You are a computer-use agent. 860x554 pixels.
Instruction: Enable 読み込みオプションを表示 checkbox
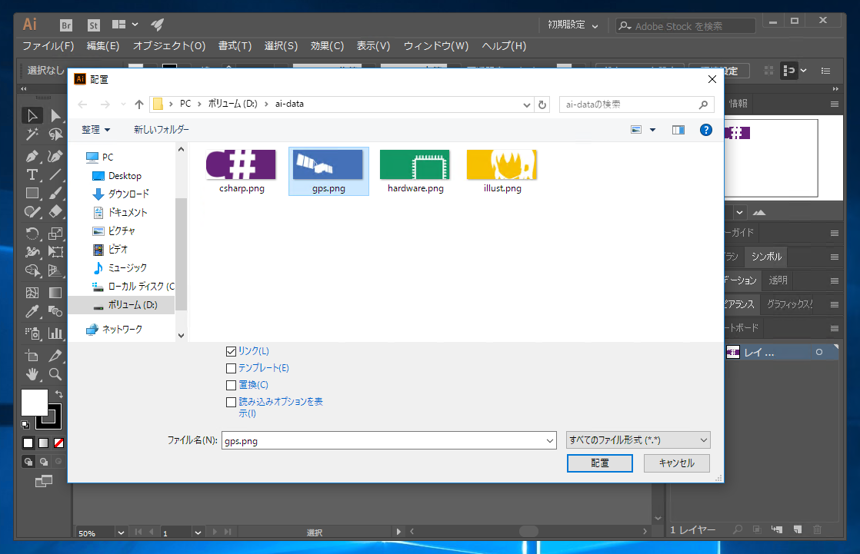231,402
